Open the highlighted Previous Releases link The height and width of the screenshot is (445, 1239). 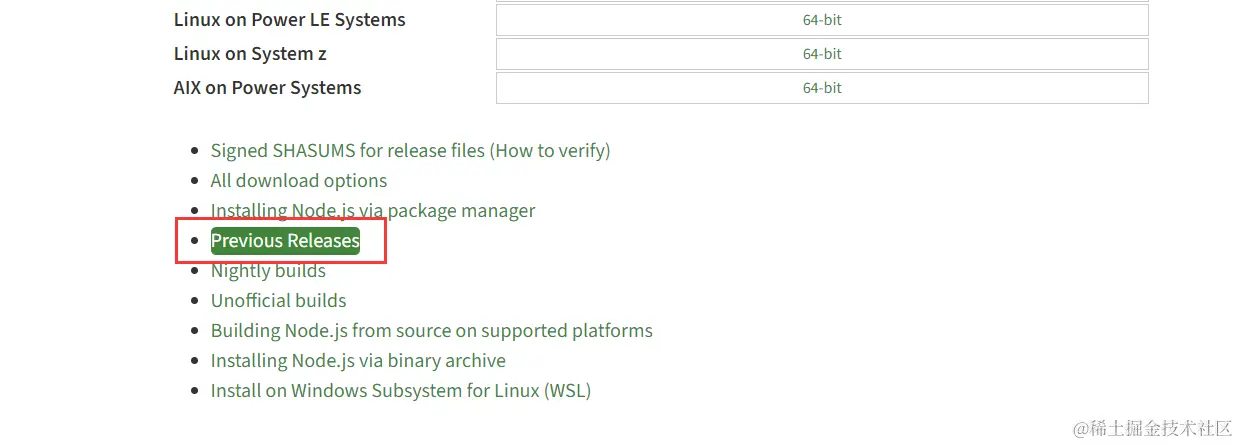[x=285, y=241]
